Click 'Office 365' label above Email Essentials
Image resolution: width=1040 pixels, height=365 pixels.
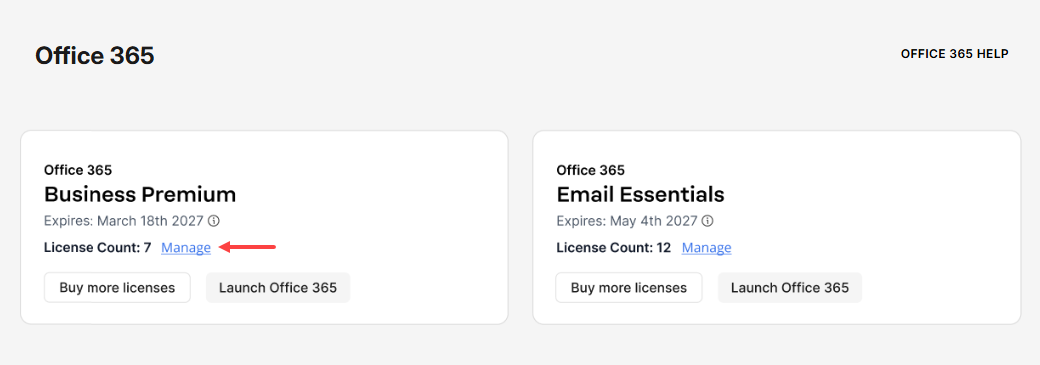click(590, 171)
